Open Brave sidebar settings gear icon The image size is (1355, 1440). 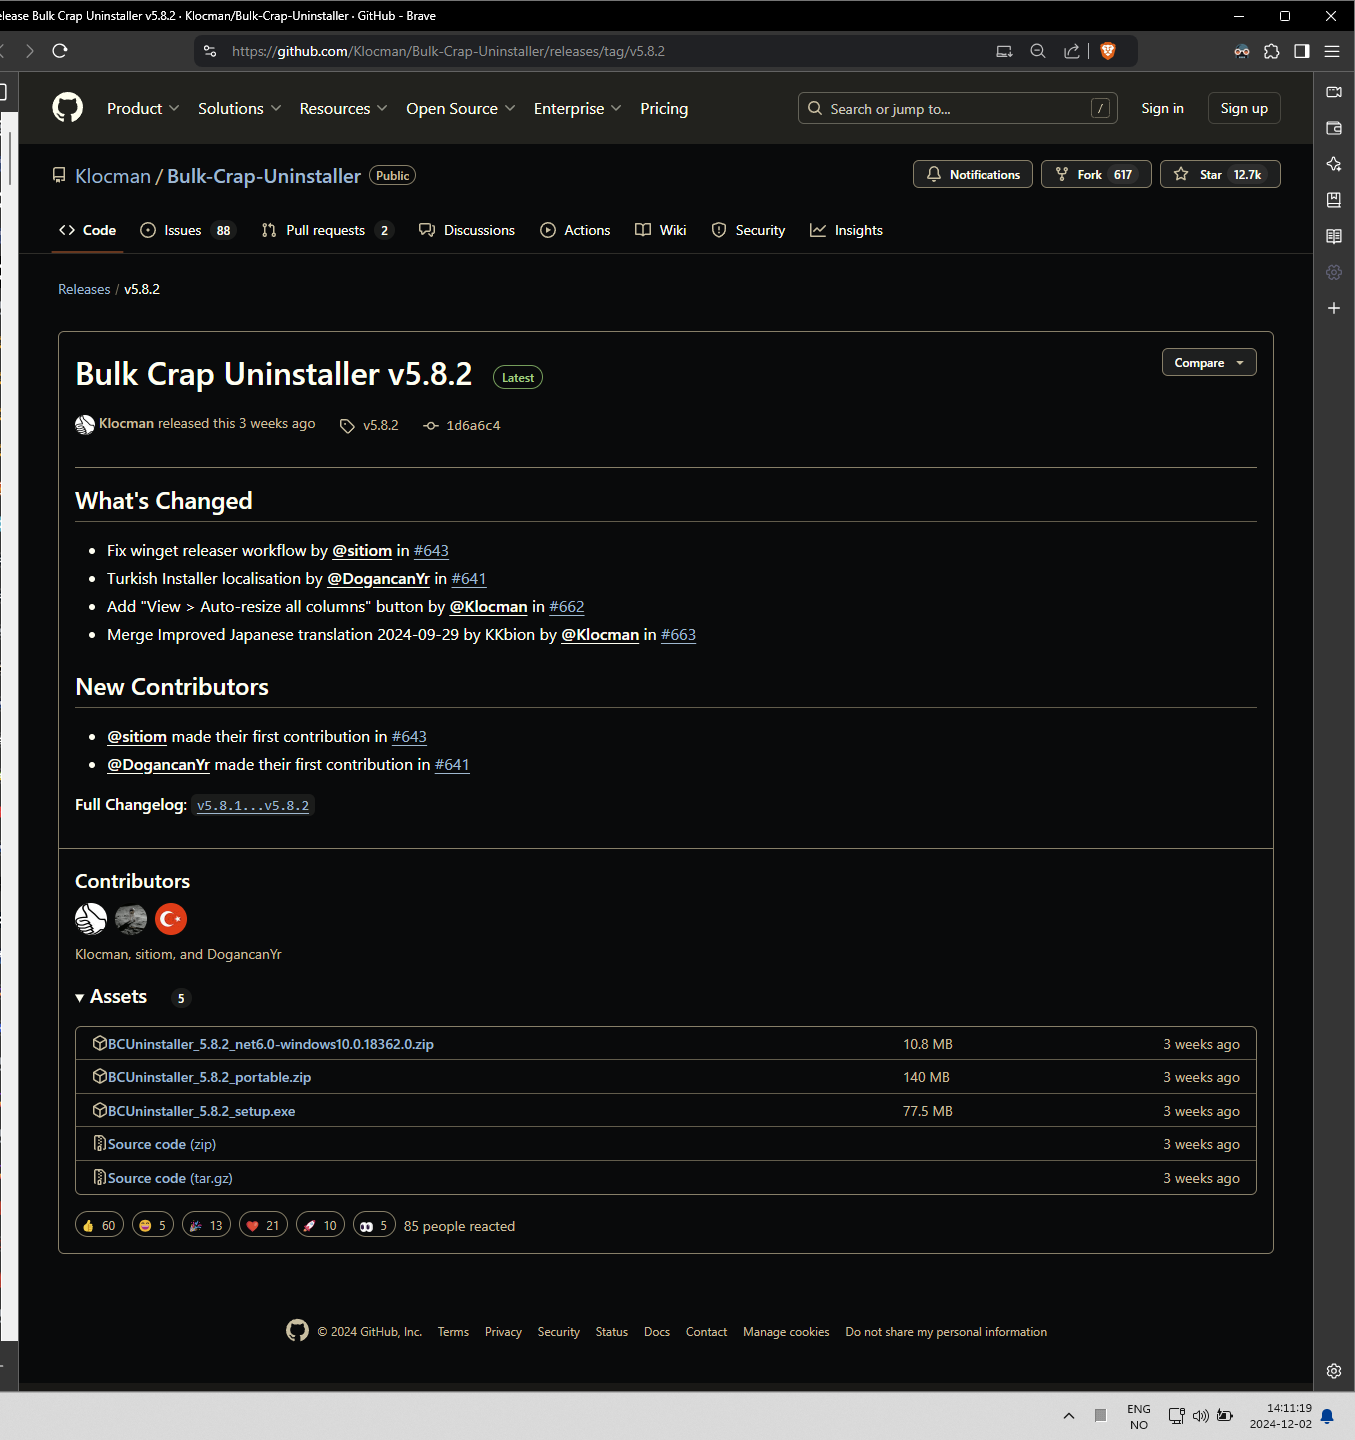[x=1334, y=1371]
